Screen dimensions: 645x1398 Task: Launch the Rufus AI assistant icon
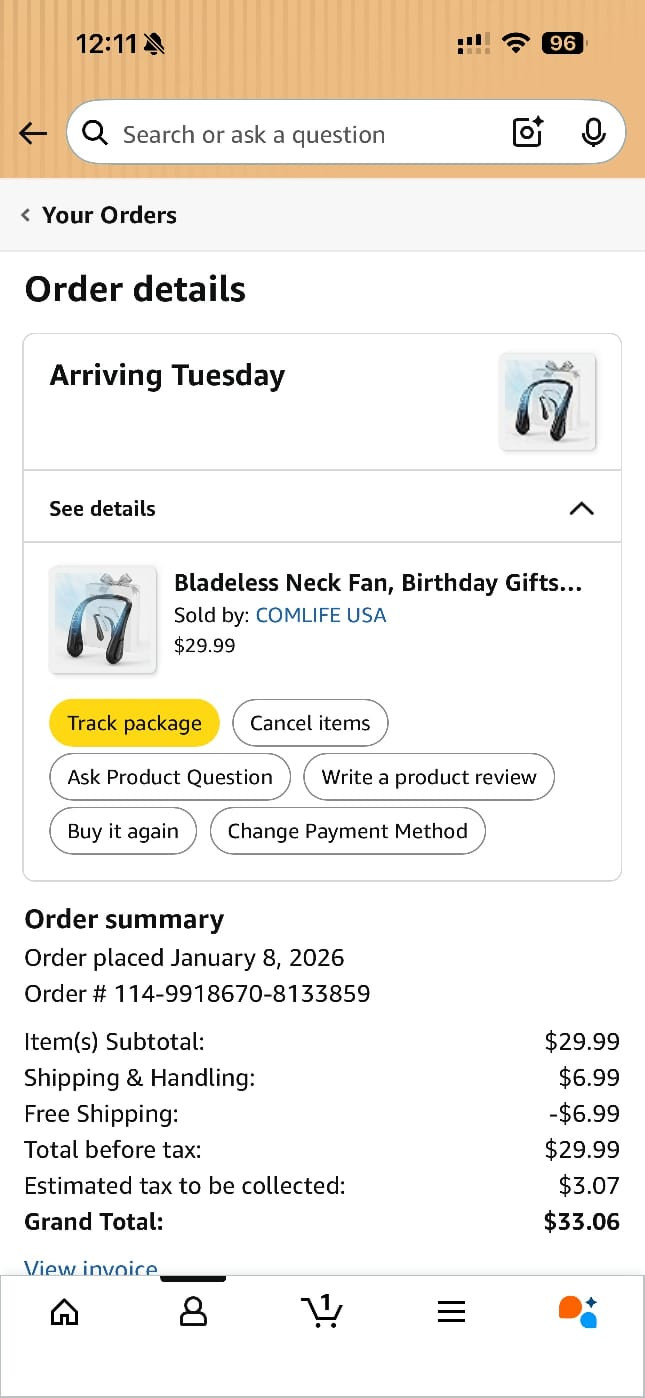pos(578,1311)
